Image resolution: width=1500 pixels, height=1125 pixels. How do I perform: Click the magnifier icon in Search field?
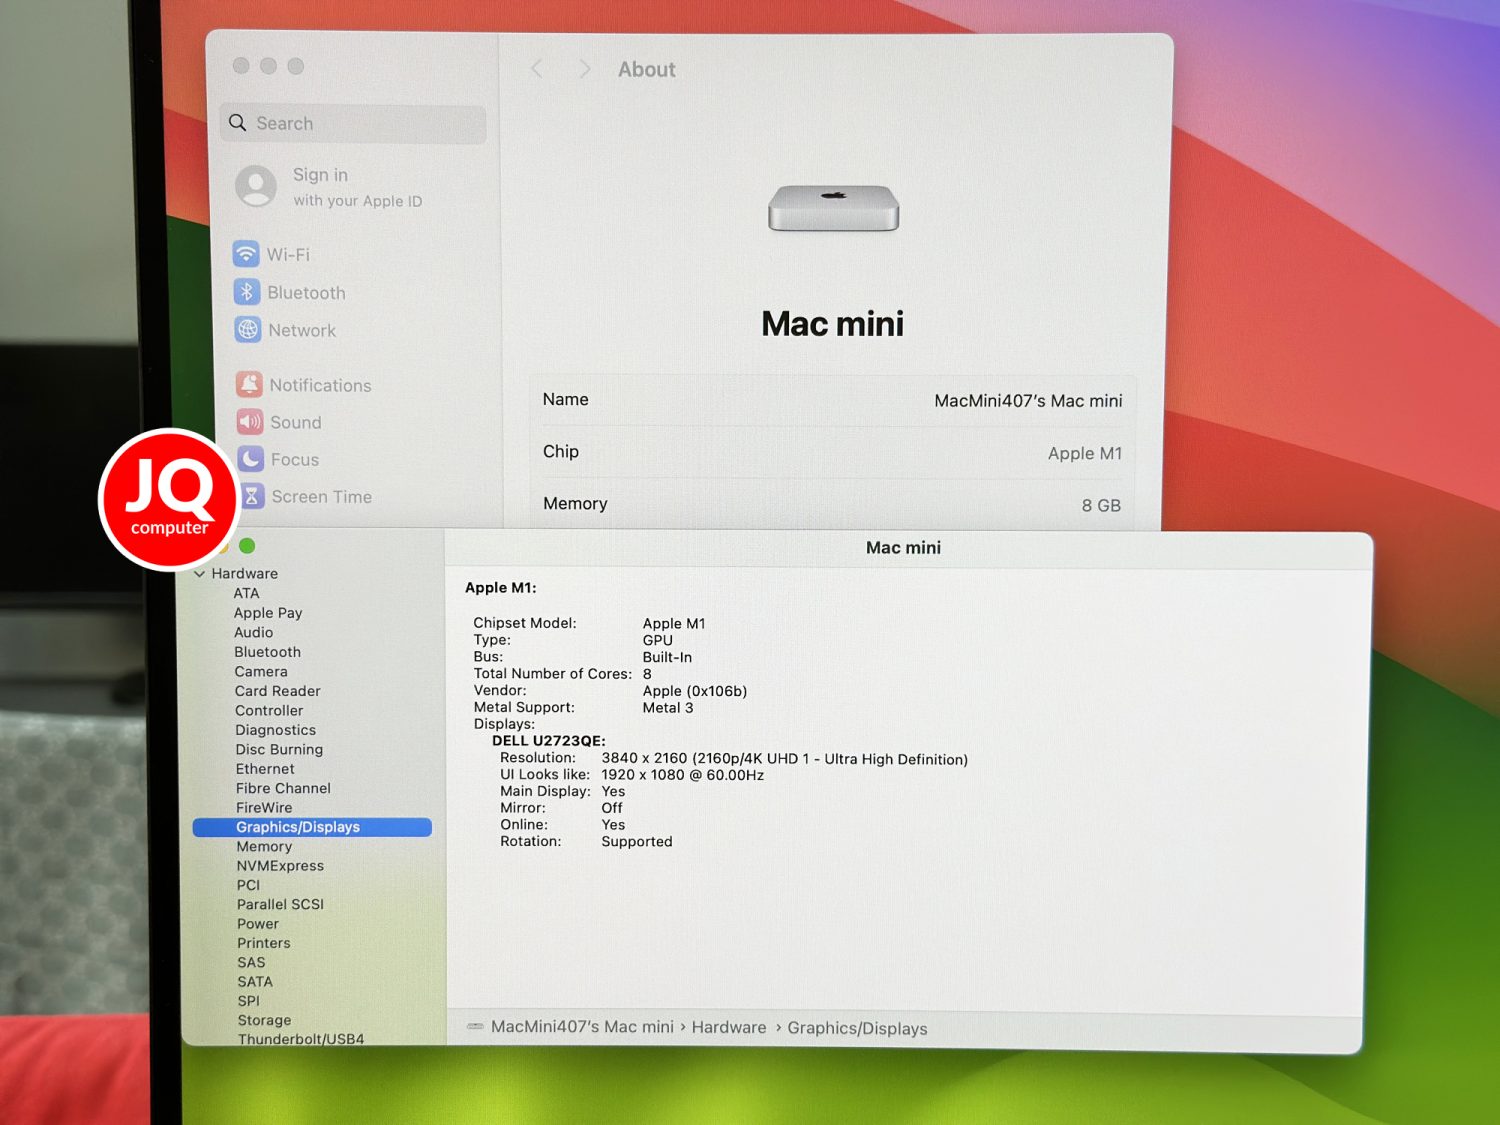[x=237, y=122]
